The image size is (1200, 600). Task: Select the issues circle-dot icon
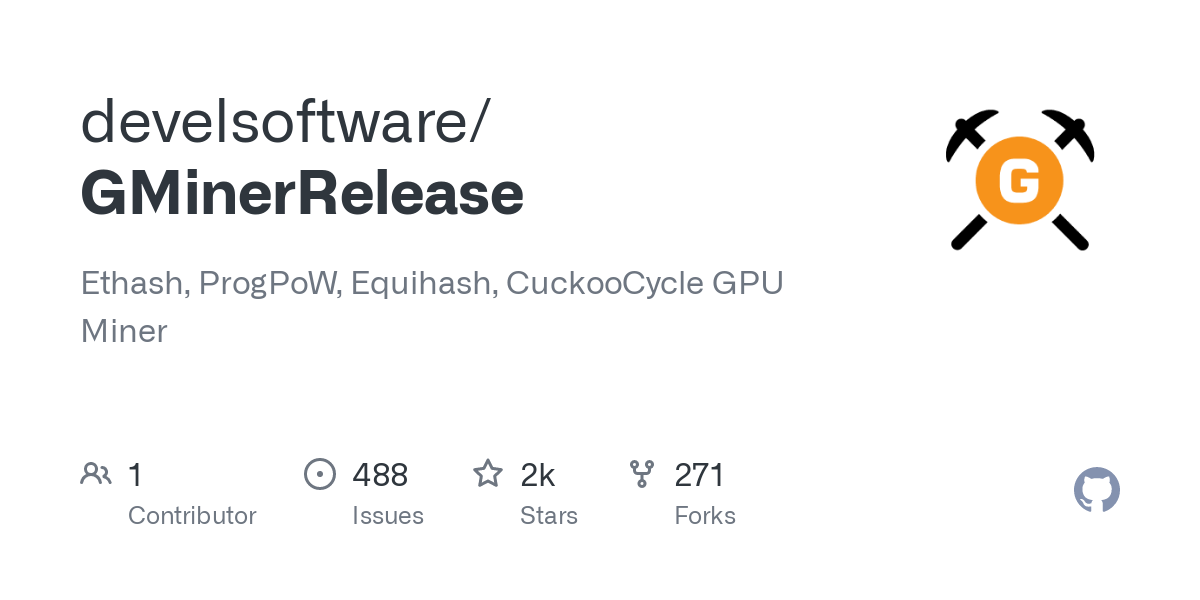pos(320,474)
